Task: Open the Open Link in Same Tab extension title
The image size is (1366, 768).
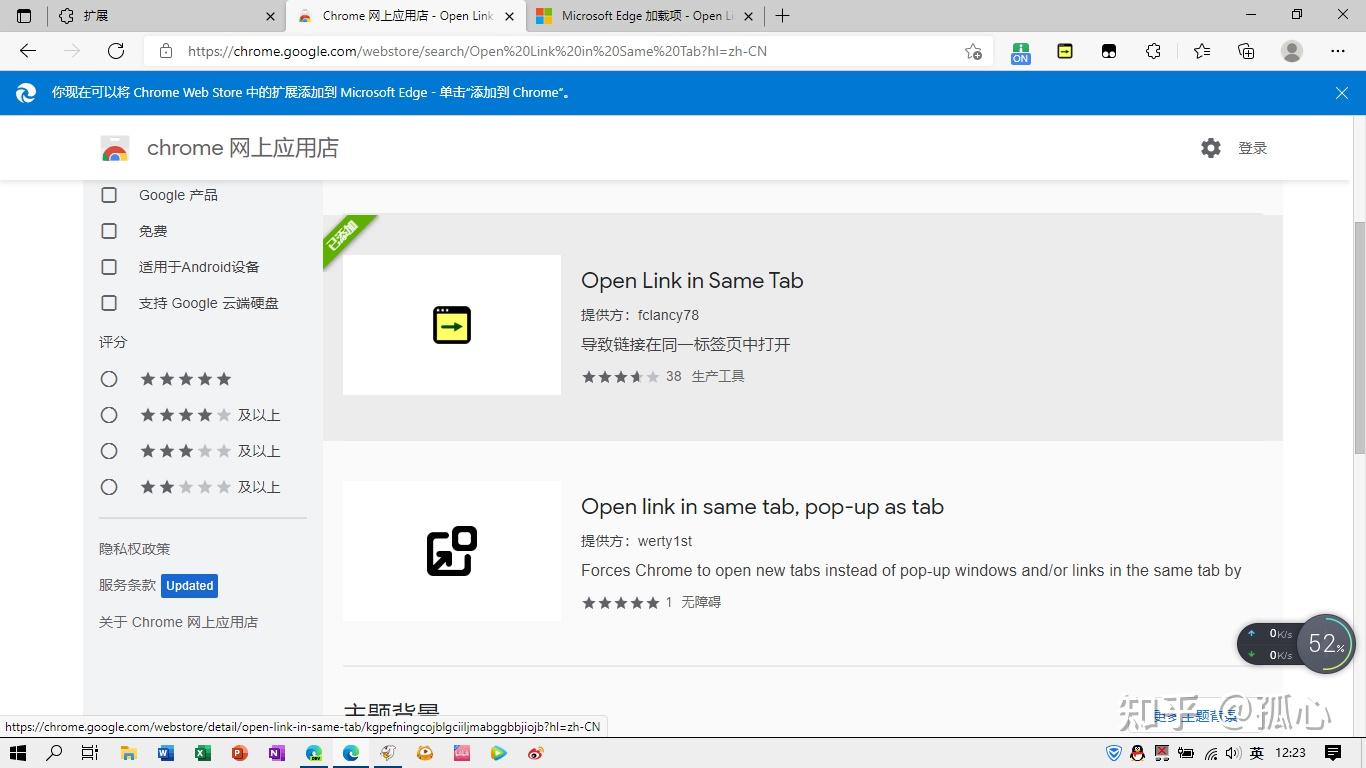Action: pyautogui.click(x=692, y=281)
